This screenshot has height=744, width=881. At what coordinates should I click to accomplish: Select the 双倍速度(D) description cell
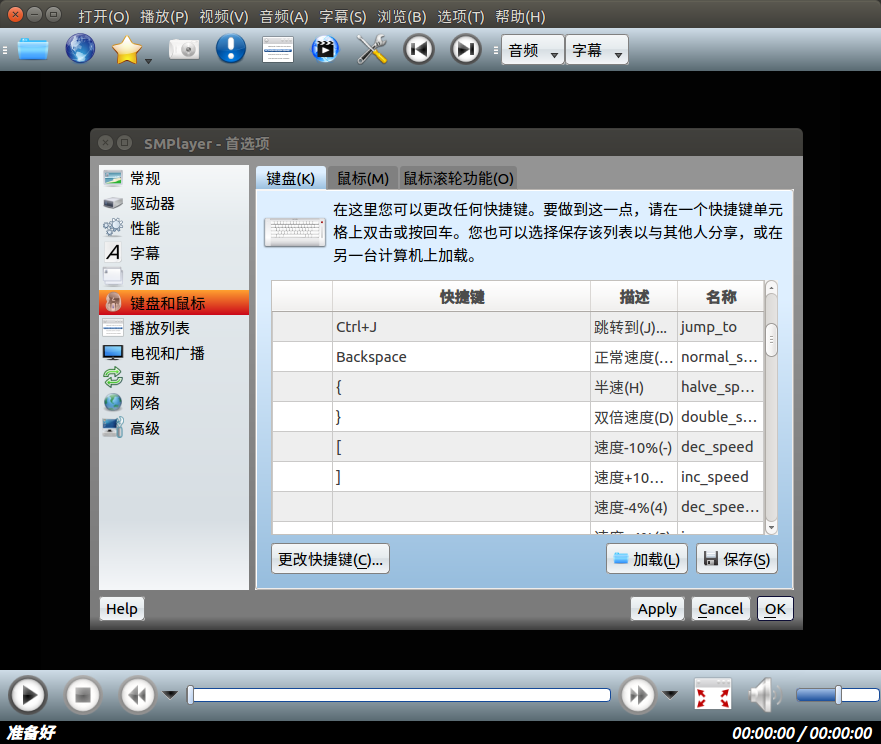tap(634, 417)
